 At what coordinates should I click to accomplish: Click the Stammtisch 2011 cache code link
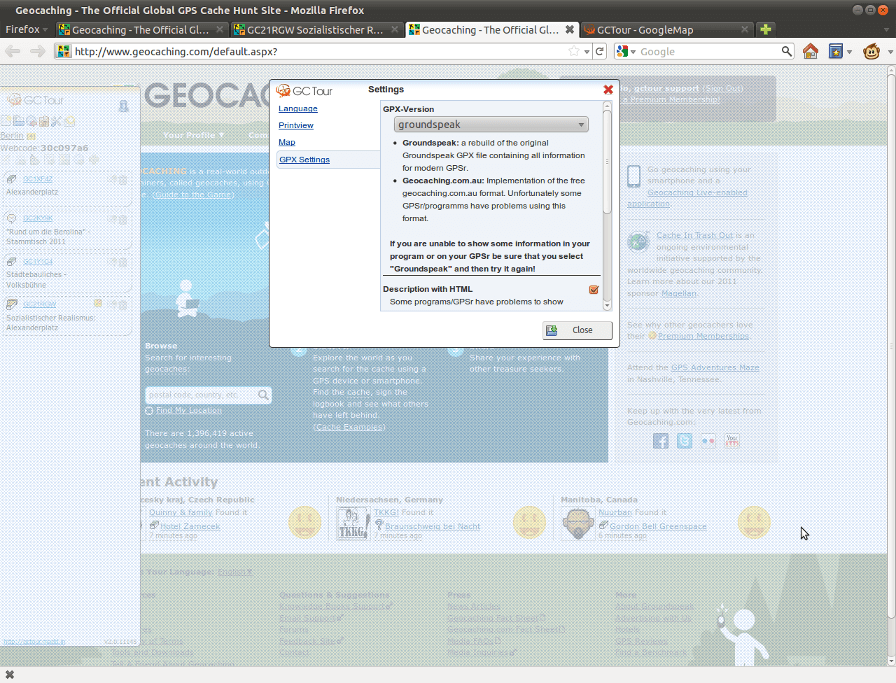[37, 218]
